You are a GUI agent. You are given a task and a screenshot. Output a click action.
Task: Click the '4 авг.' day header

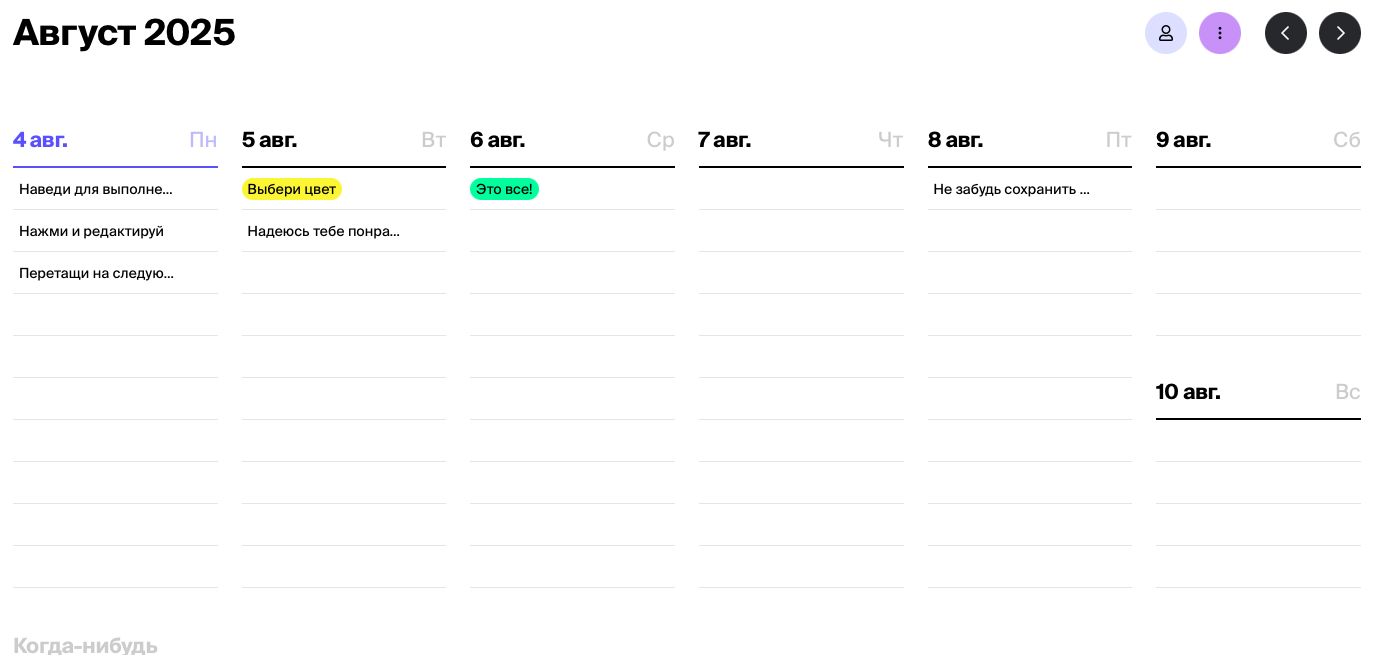click(41, 140)
